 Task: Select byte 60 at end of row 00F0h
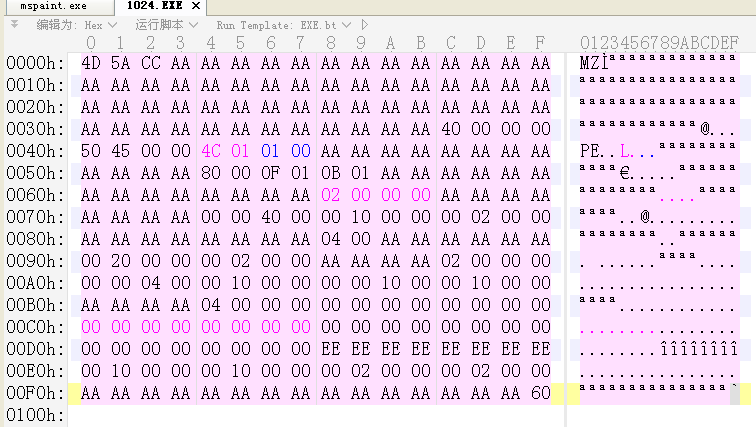pos(540,393)
